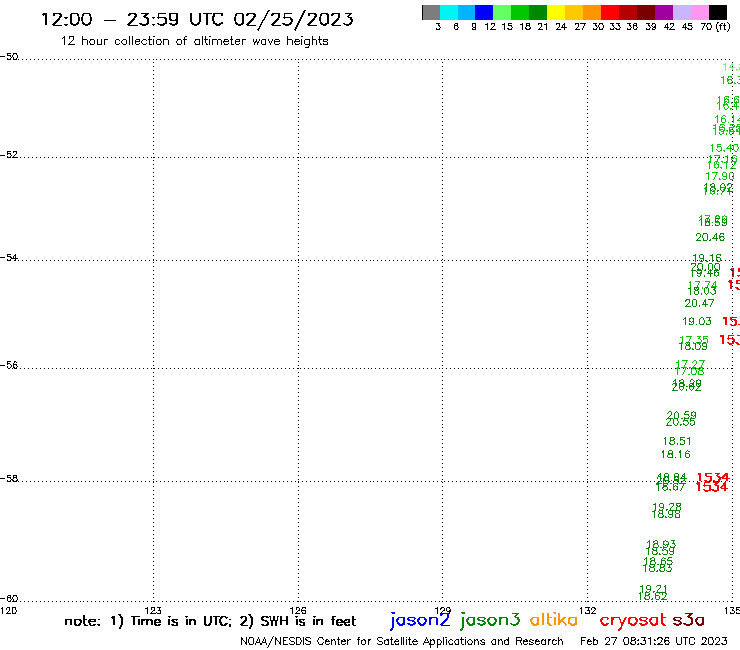Image resolution: width=740 pixels, height=650 pixels.
Task: Click subtitle '12 hour collection of altimeter wave heights'
Action: tap(194, 41)
